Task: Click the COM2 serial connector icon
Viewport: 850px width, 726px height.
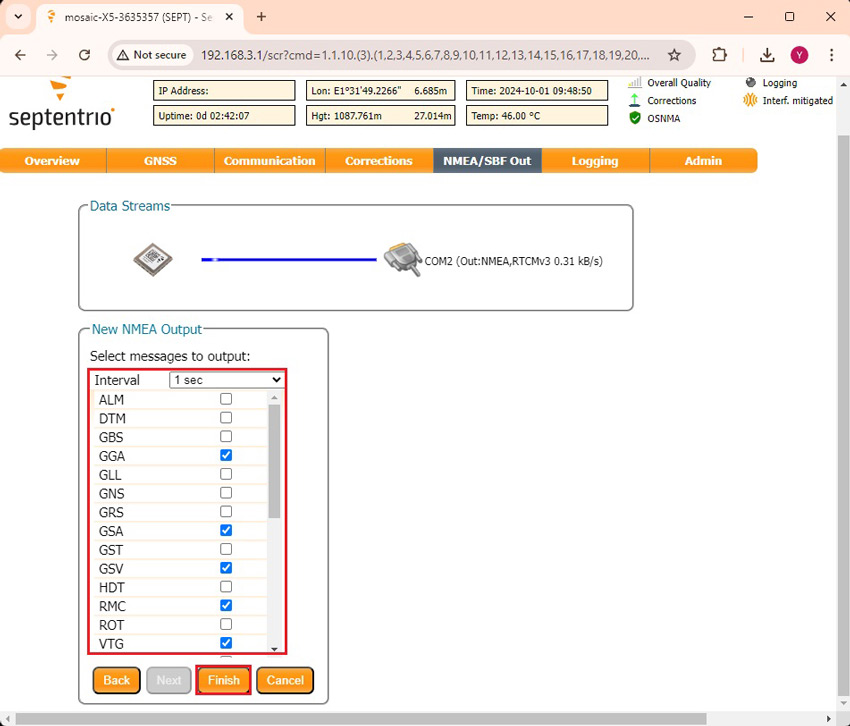Action: [402, 261]
